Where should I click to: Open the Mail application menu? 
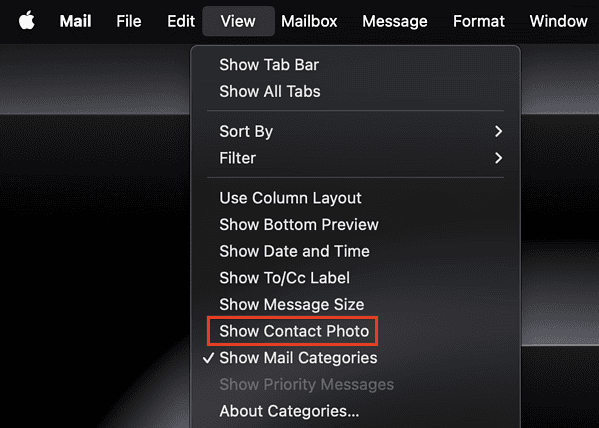pos(75,21)
